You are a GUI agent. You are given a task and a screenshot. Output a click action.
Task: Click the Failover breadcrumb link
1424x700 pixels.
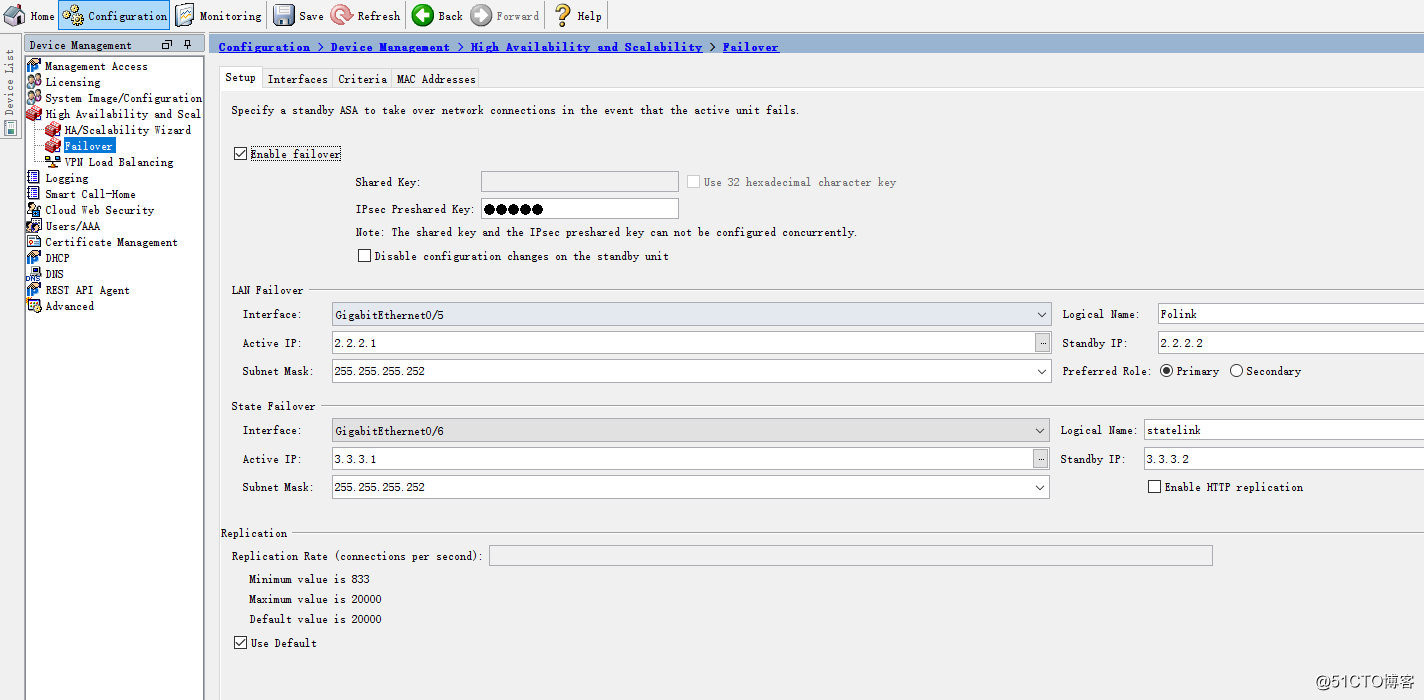pos(750,47)
